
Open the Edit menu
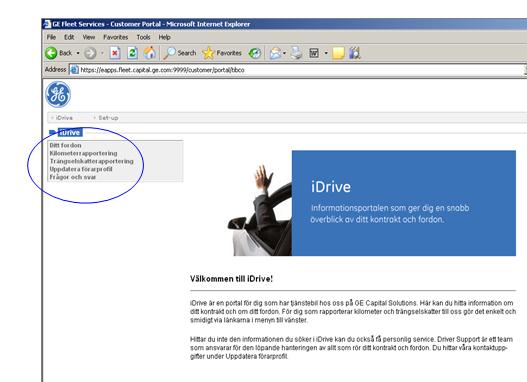click(x=69, y=37)
